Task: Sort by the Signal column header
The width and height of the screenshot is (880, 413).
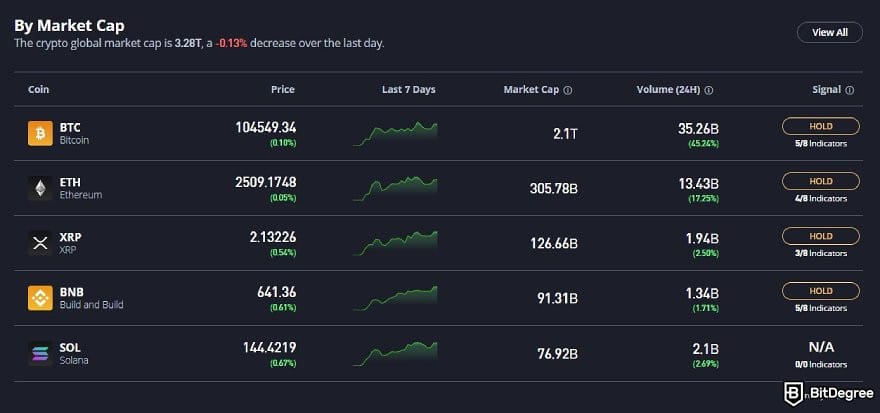Action: [x=827, y=90]
